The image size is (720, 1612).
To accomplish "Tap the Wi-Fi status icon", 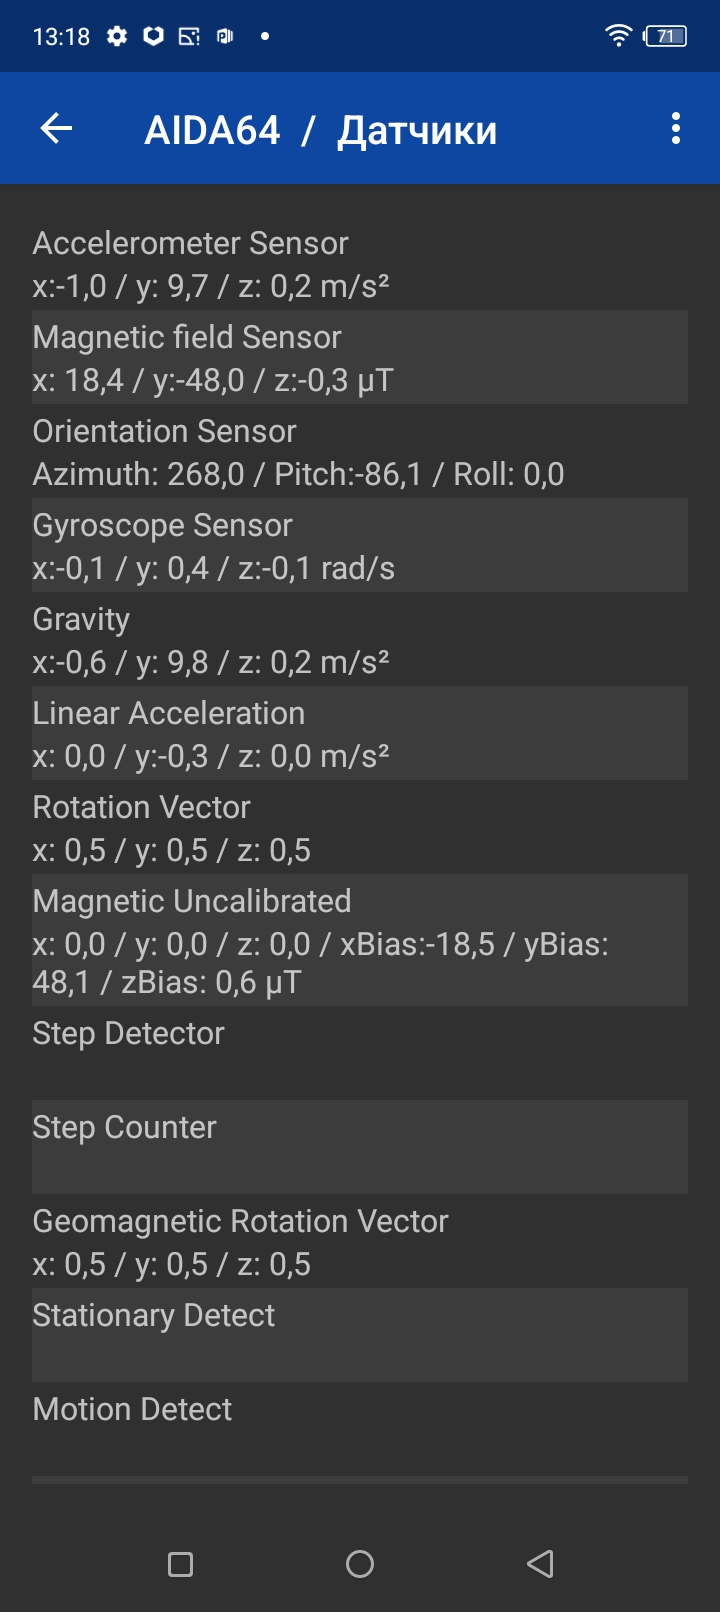I will (619, 37).
